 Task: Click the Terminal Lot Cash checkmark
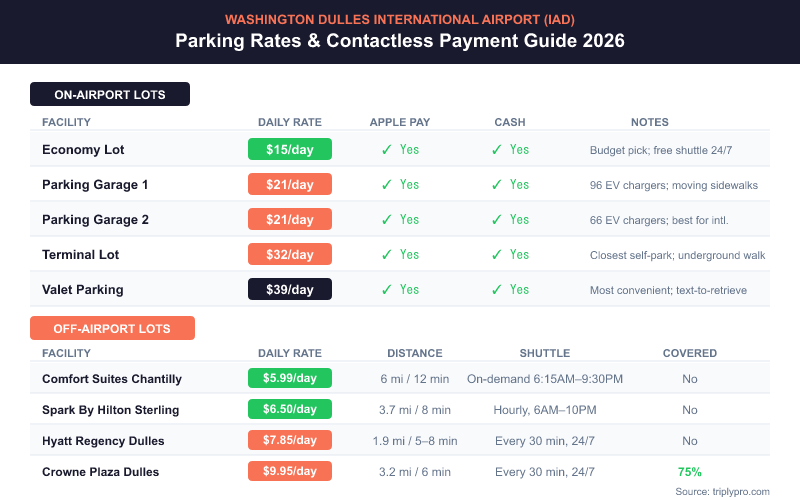pyautogui.click(x=496, y=255)
